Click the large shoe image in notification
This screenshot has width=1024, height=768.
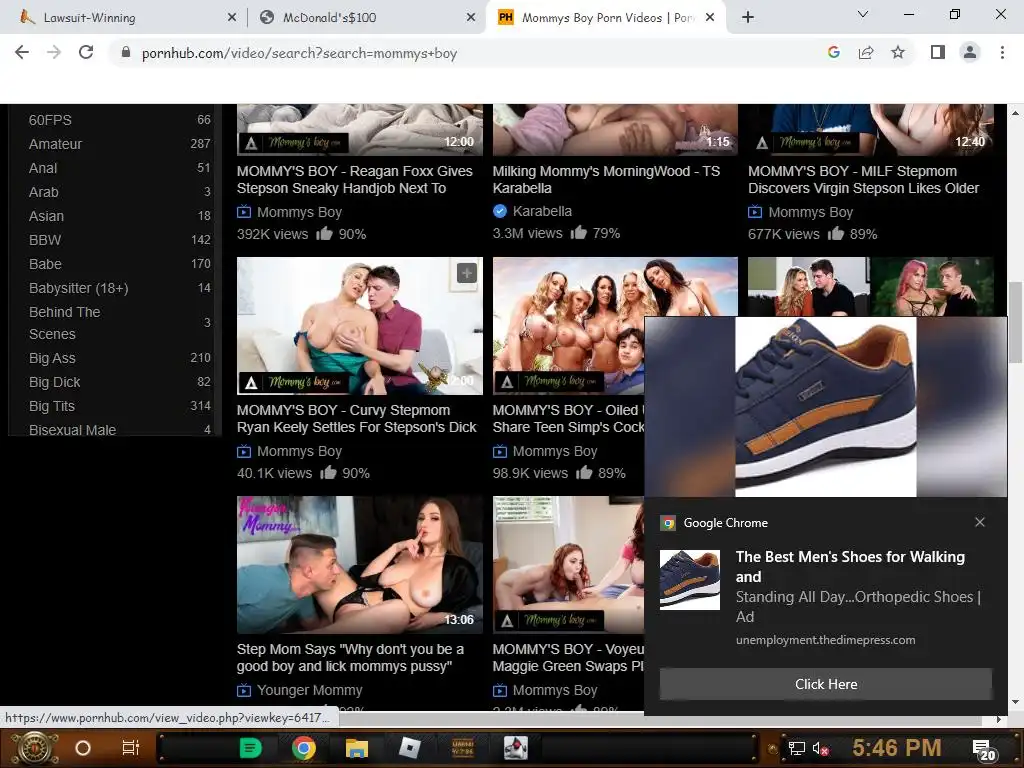click(x=825, y=407)
